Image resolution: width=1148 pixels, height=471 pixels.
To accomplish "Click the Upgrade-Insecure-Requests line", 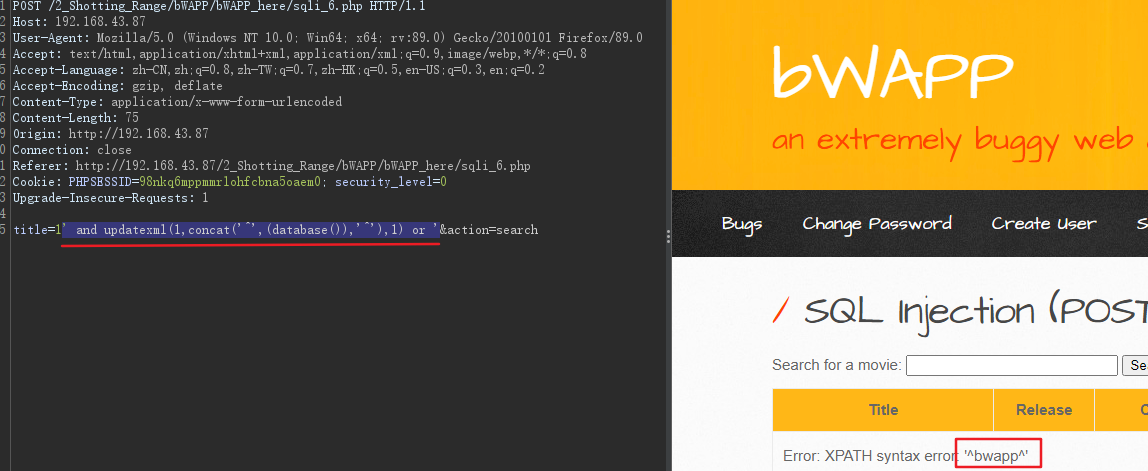I will tap(111, 198).
